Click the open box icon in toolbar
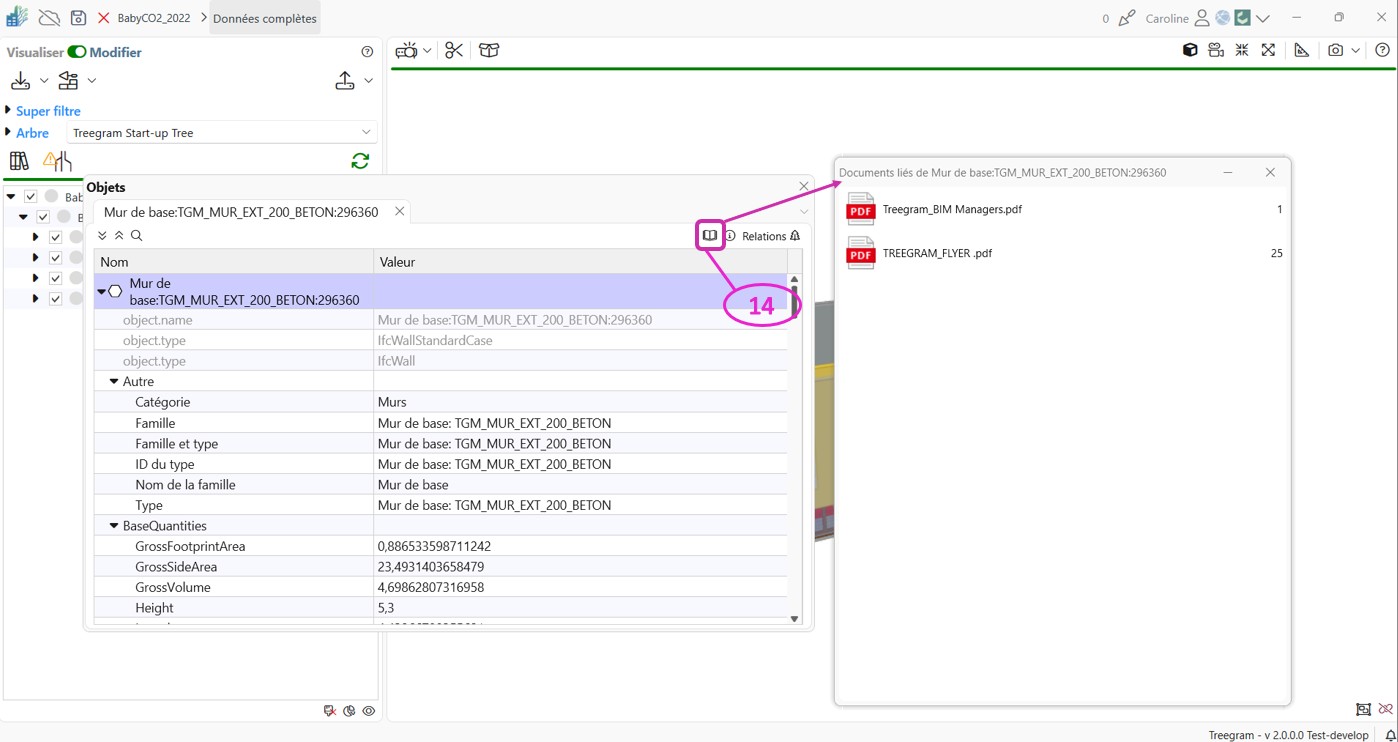The image size is (1398, 742). [x=489, y=51]
